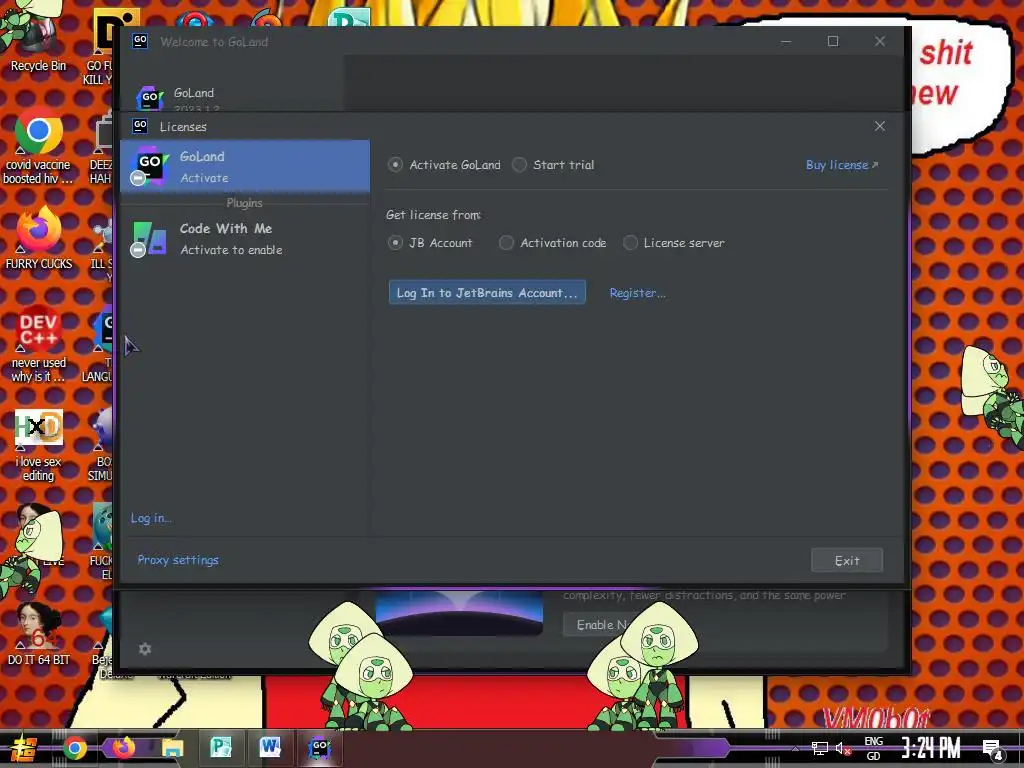Close the Licenses dialog
Image resolution: width=1024 pixels, height=768 pixels.
tap(880, 126)
